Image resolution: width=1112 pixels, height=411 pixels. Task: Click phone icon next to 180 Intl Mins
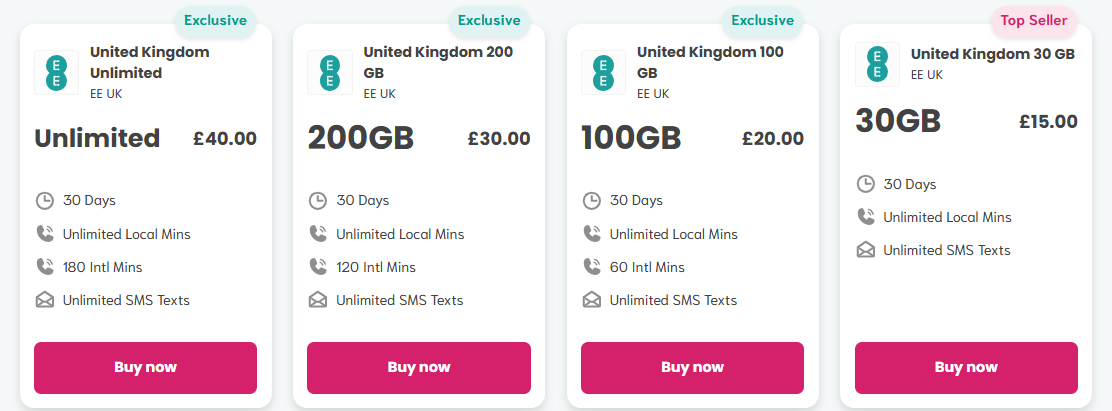pos(45,267)
